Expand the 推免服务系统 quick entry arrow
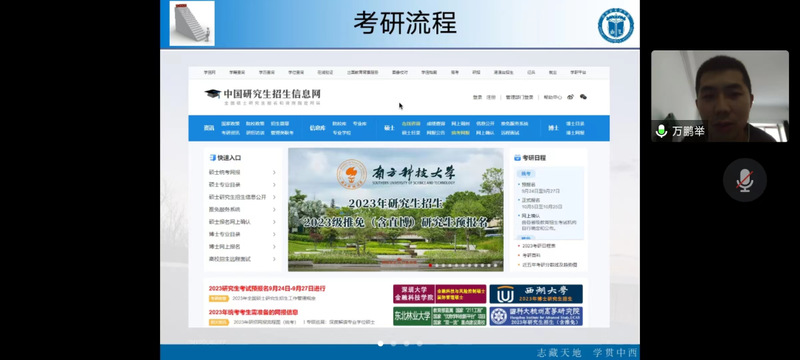This screenshot has height=360, width=800. click(x=274, y=210)
